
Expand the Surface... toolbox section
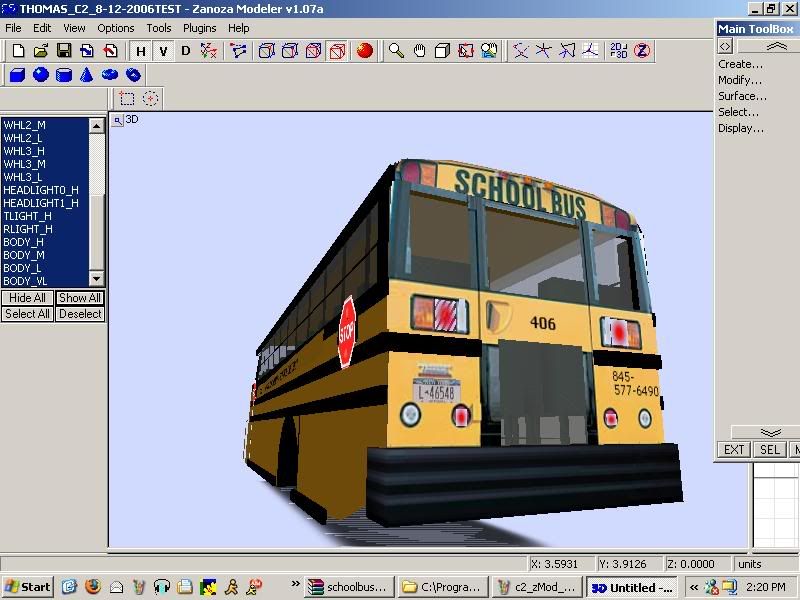[742, 96]
